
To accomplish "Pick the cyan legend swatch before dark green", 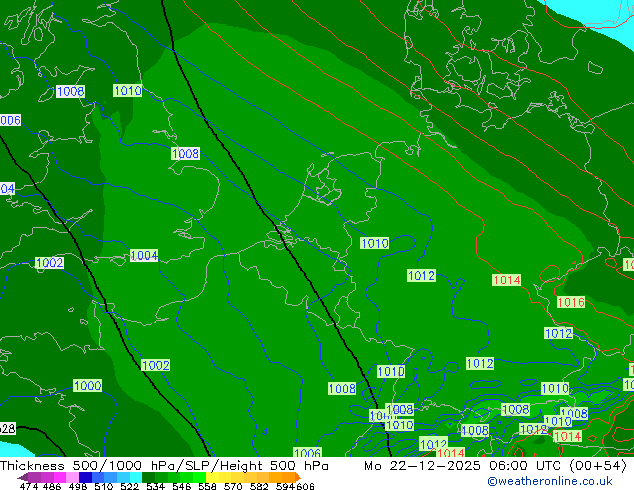I will click(x=136, y=477).
